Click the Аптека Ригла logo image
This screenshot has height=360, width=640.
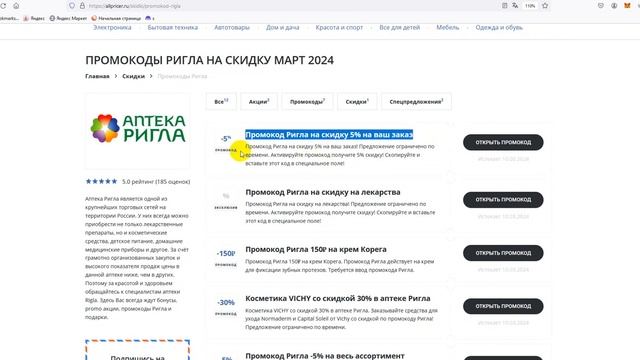click(138, 129)
